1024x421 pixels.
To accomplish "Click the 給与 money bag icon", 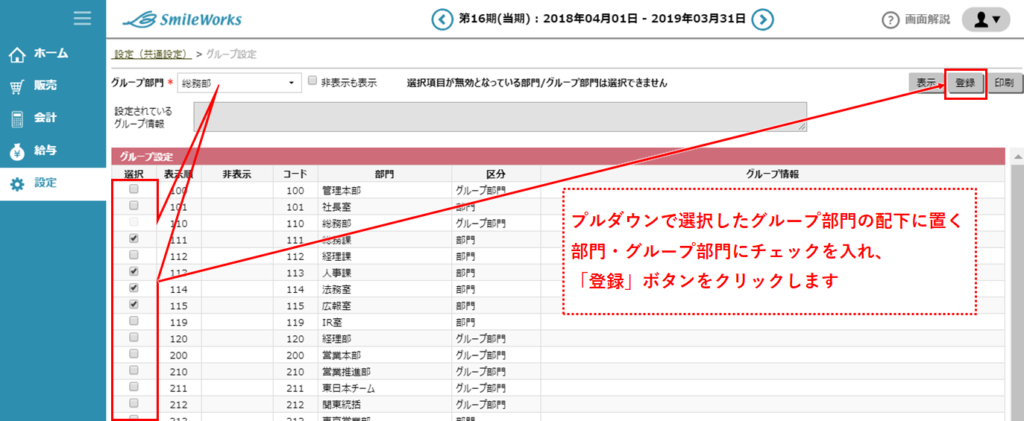I will tap(18, 151).
